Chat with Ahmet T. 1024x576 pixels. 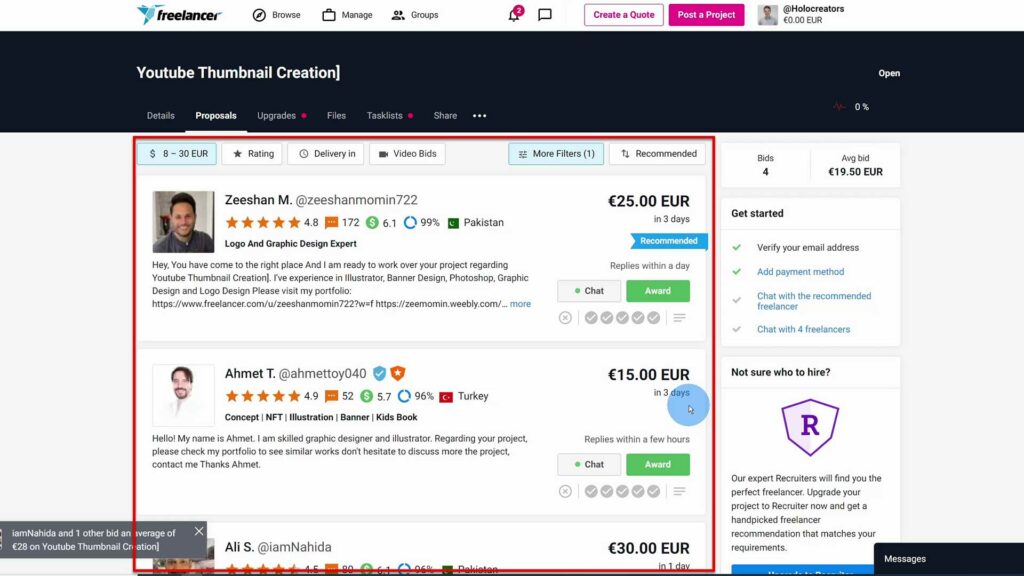[589, 464]
